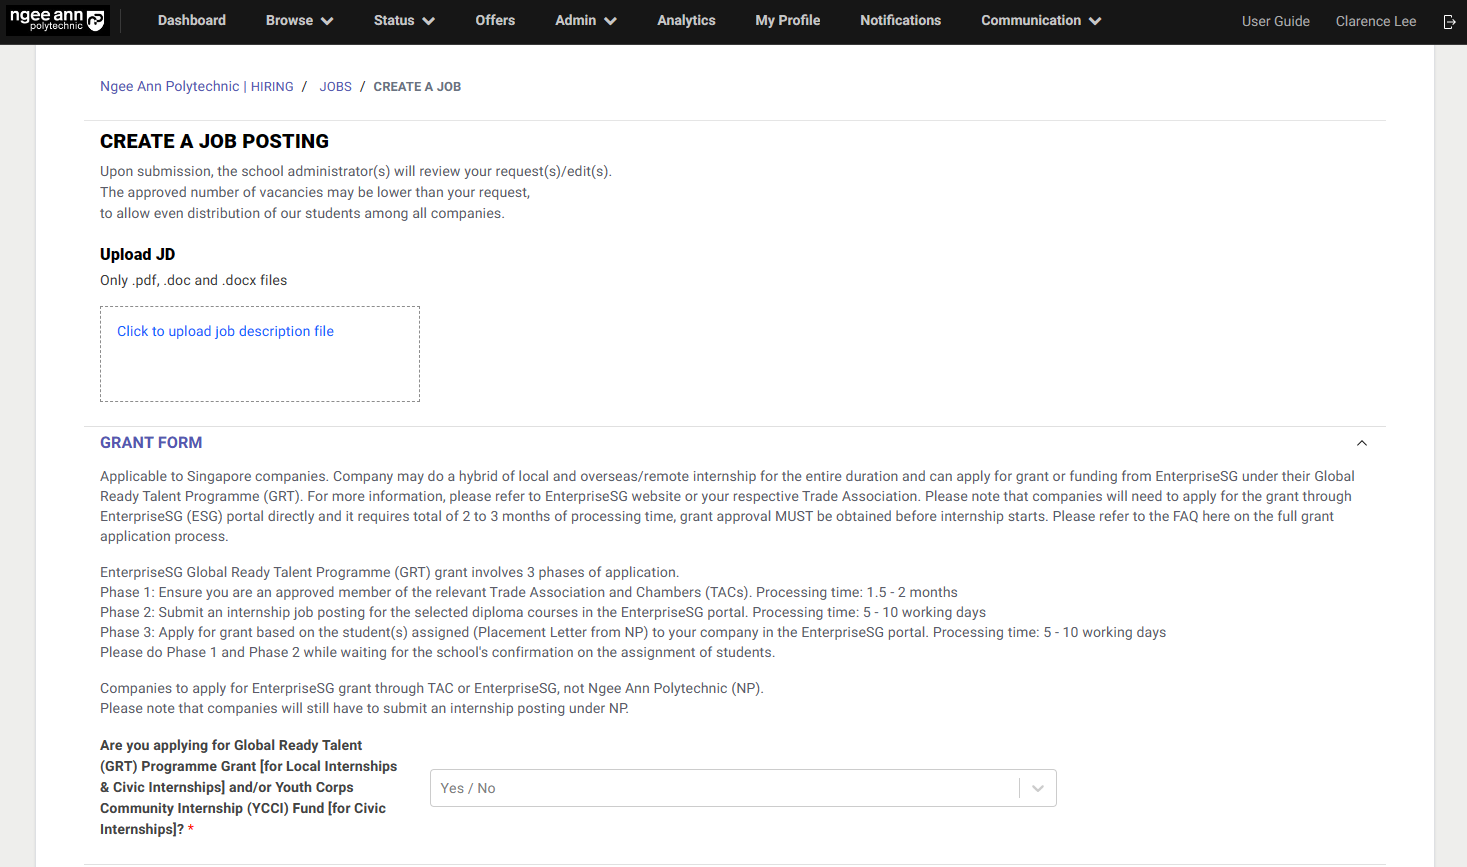1467x867 pixels.
Task: Open the Admin dropdown menu
Action: pos(585,20)
